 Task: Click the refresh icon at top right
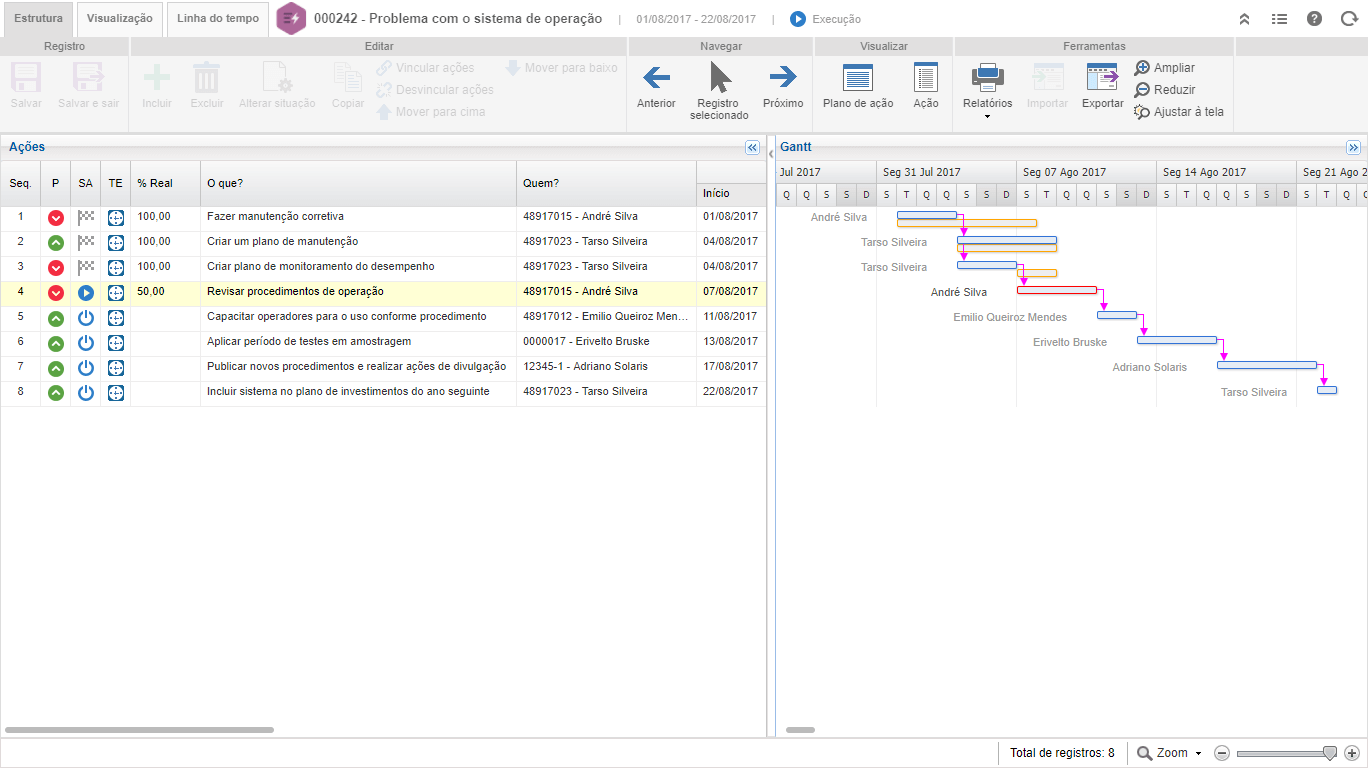click(x=1349, y=19)
